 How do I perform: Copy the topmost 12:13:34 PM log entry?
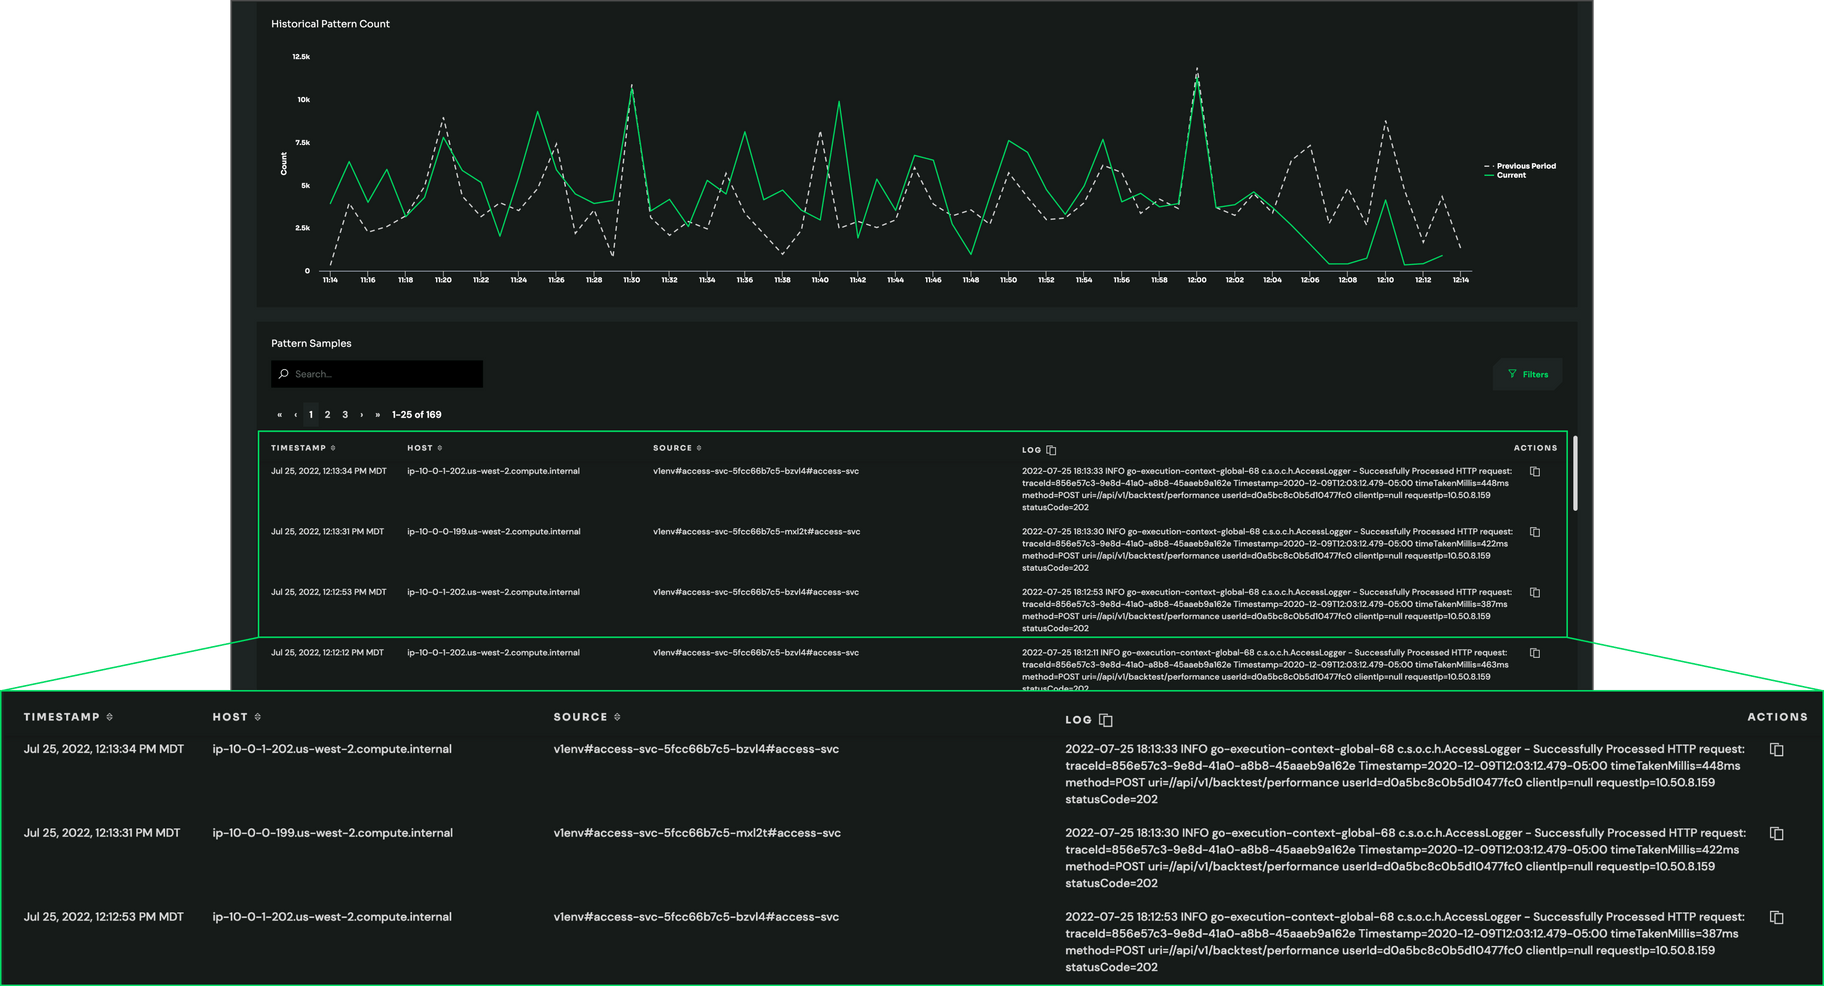pyautogui.click(x=1535, y=470)
